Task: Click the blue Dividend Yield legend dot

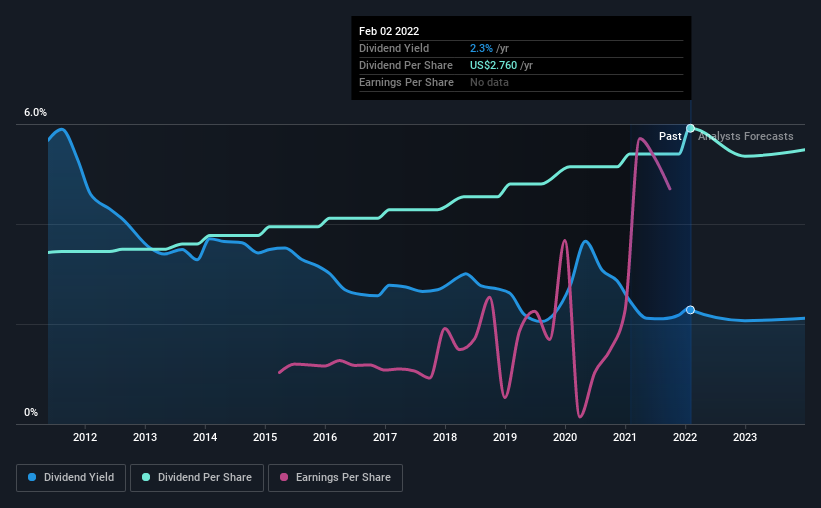Action: pyautogui.click(x=32, y=477)
